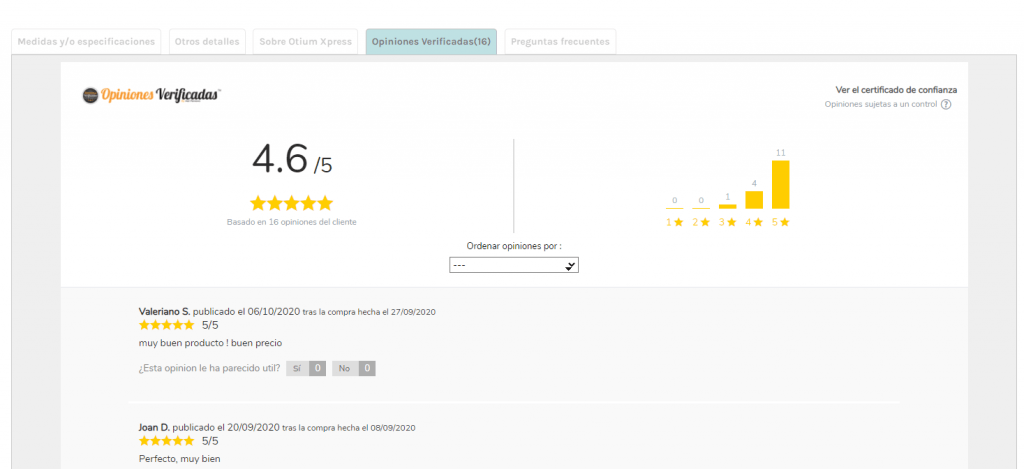Click the 1 star label under chart
This screenshot has width=1024, height=469.
point(675,222)
